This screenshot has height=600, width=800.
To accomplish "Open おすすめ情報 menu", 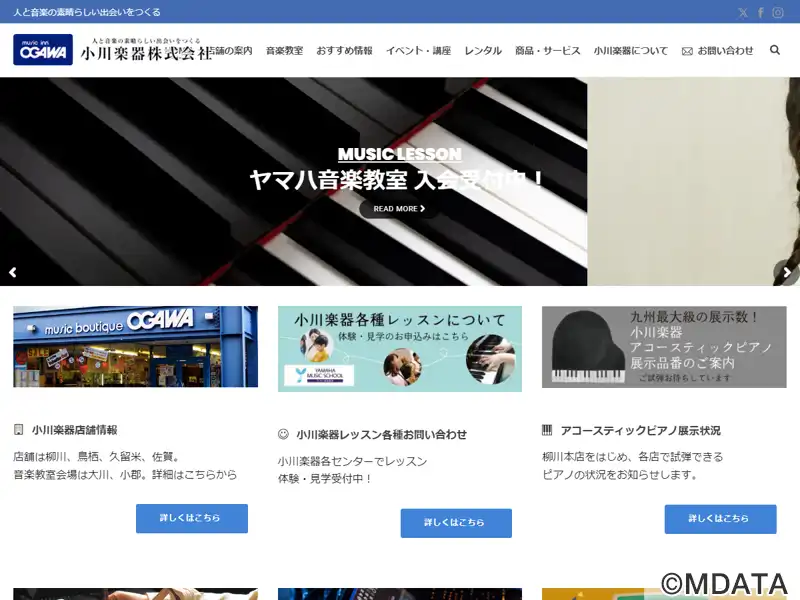I will pyautogui.click(x=344, y=51).
